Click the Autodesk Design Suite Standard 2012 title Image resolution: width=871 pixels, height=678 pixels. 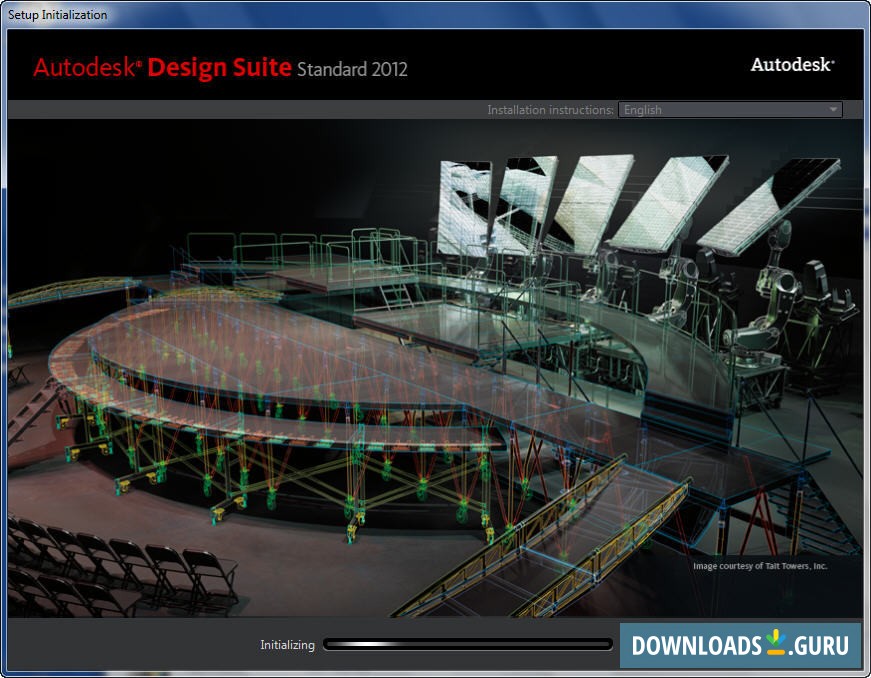click(x=220, y=68)
